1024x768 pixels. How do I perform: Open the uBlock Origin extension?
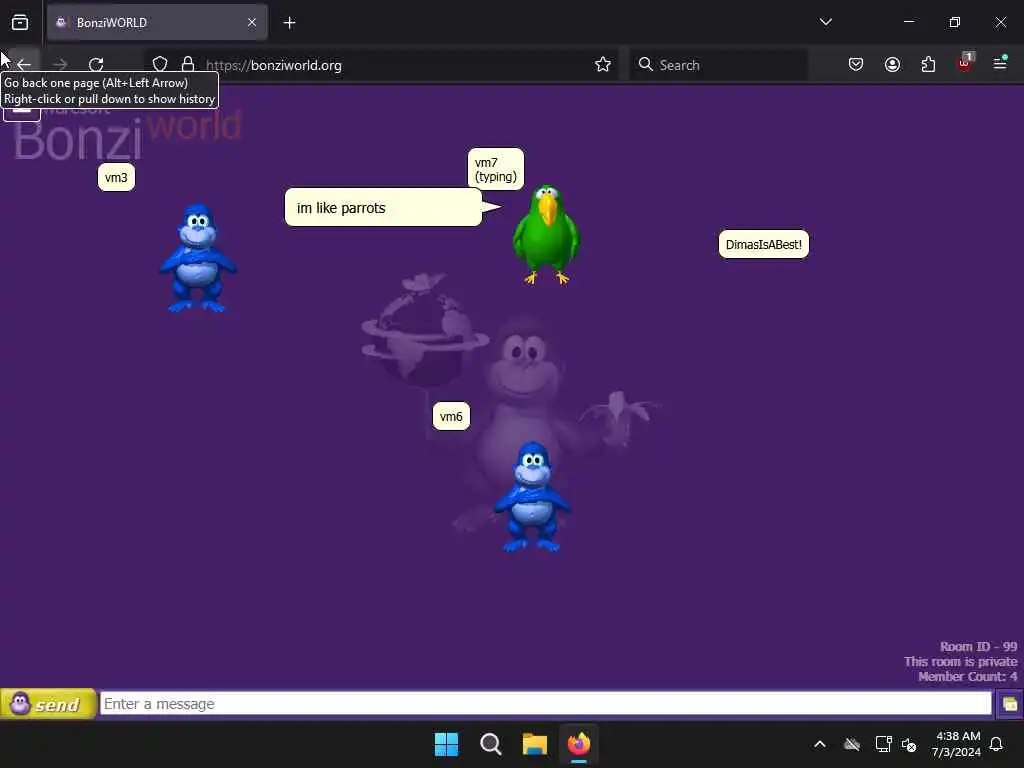[x=965, y=63]
